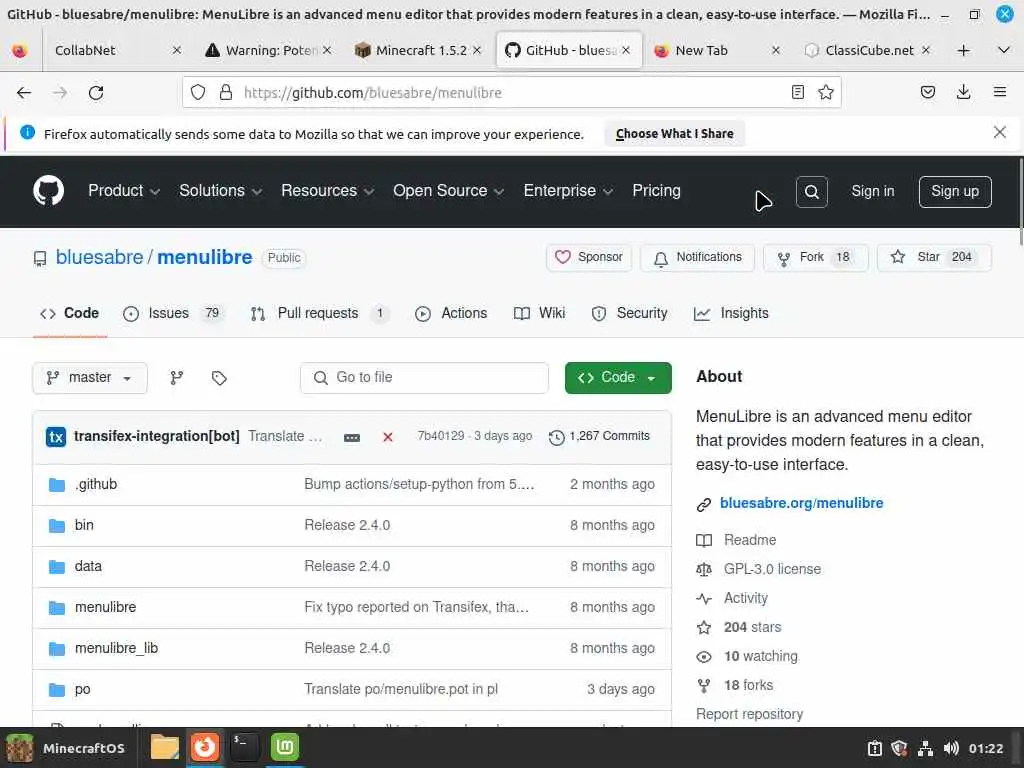Reload the page with the refresh icon
This screenshot has width=1024, height=768.
[96, 93]
